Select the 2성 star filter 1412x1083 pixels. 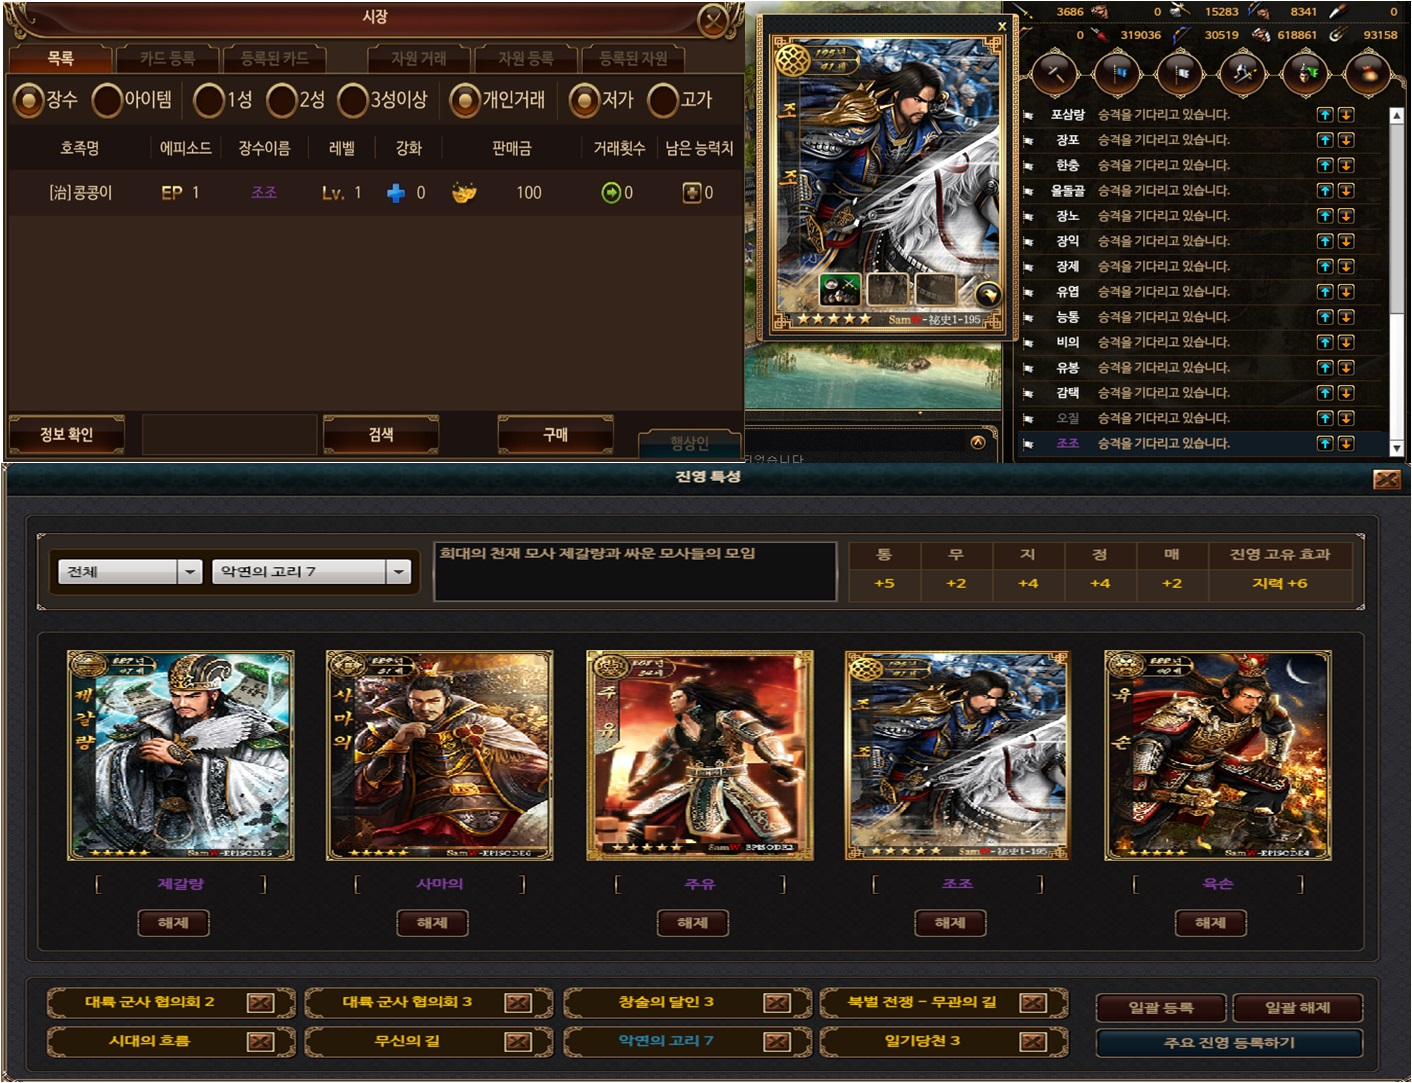coord(282,100)
